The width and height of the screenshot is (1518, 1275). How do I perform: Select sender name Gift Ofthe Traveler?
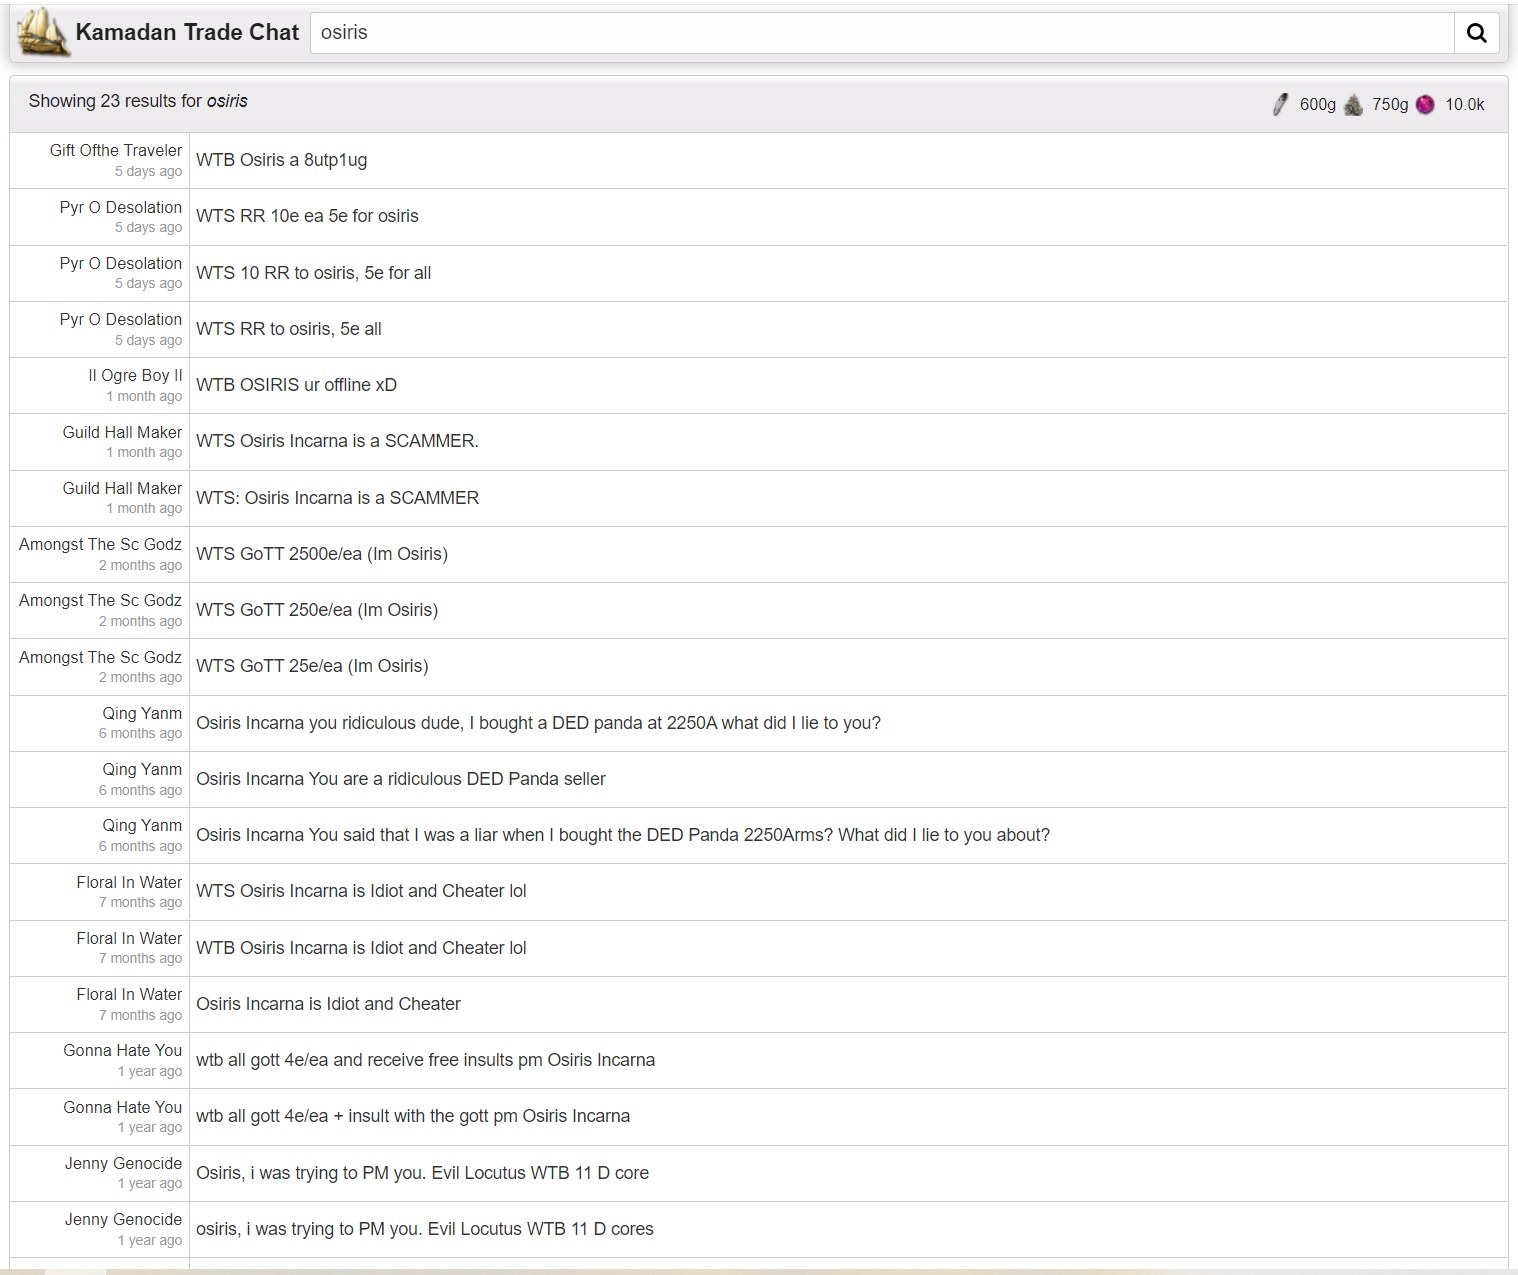tap(116, 150)
